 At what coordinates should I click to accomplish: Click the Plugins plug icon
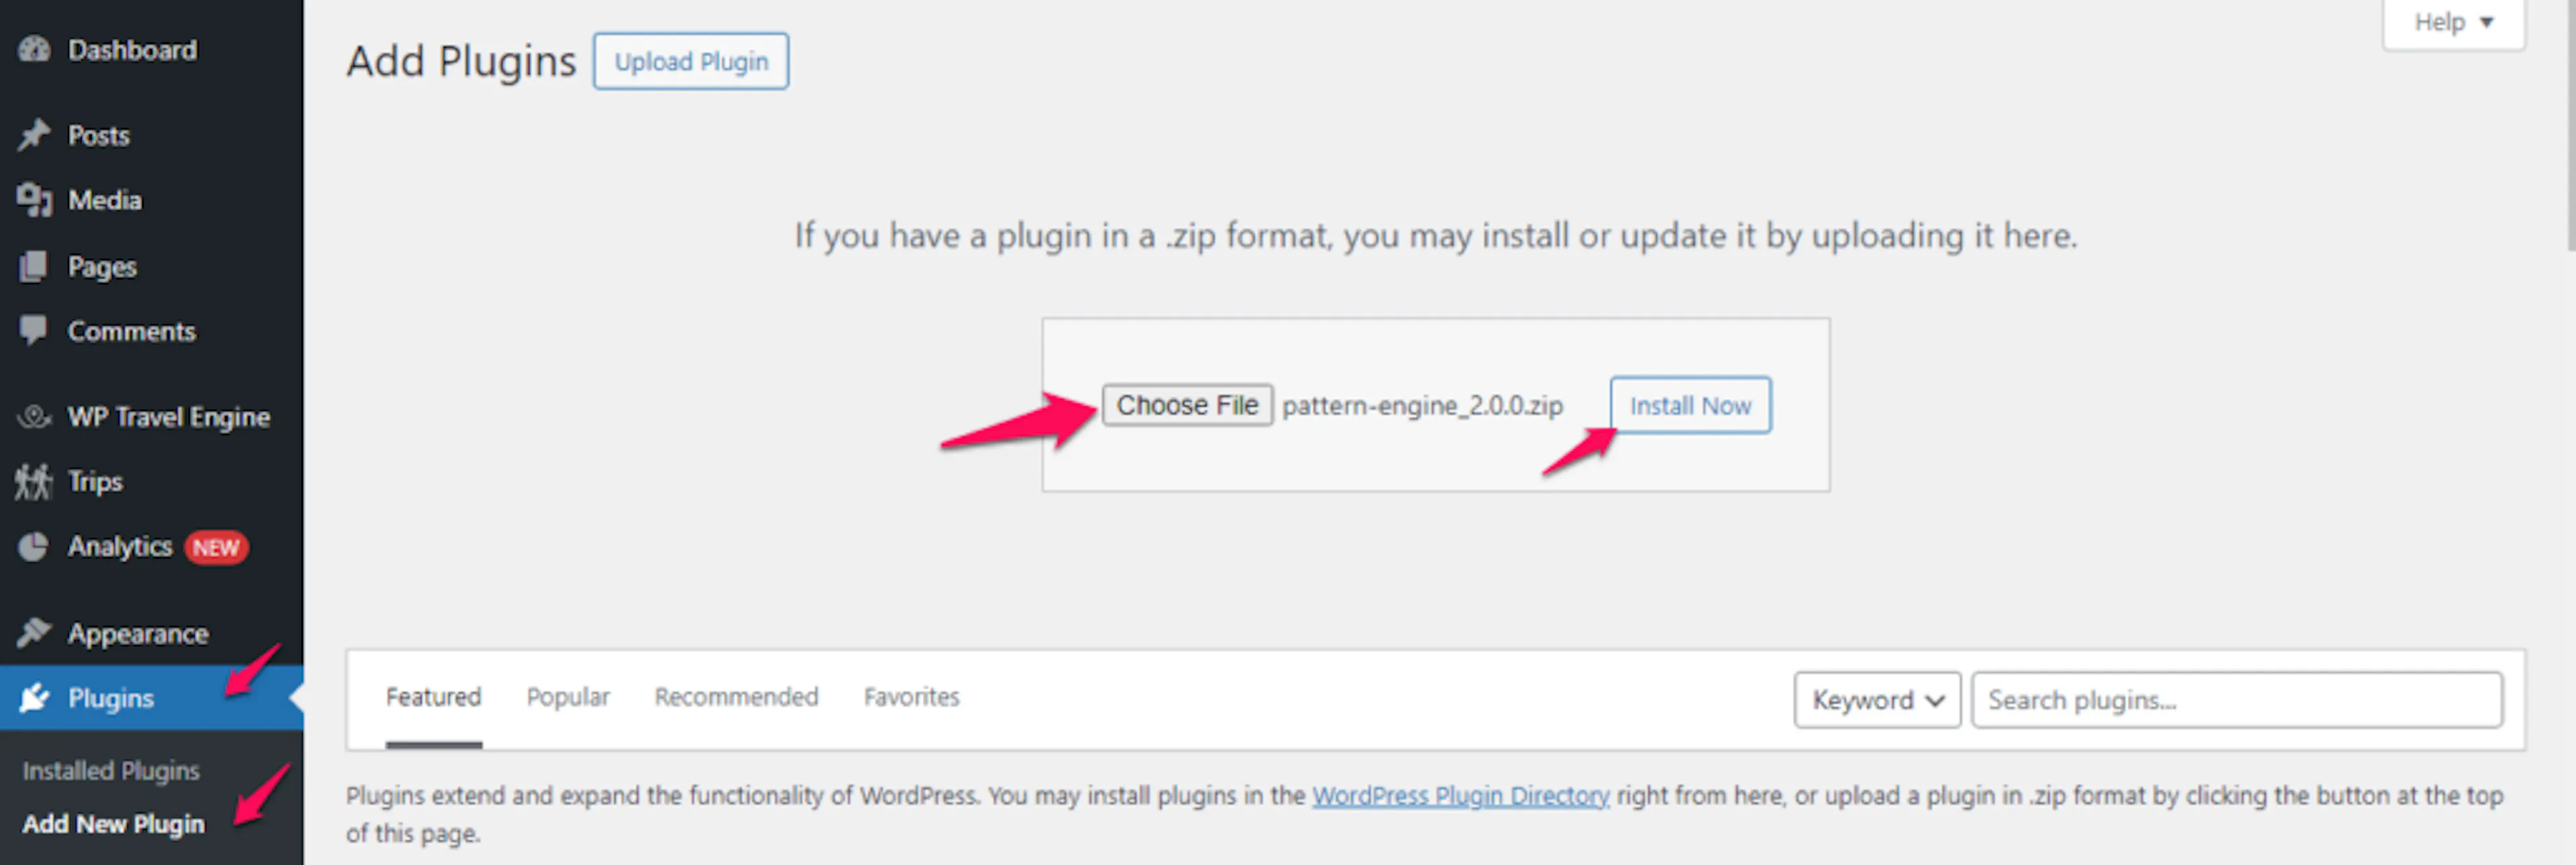click(x=34, y=698)
